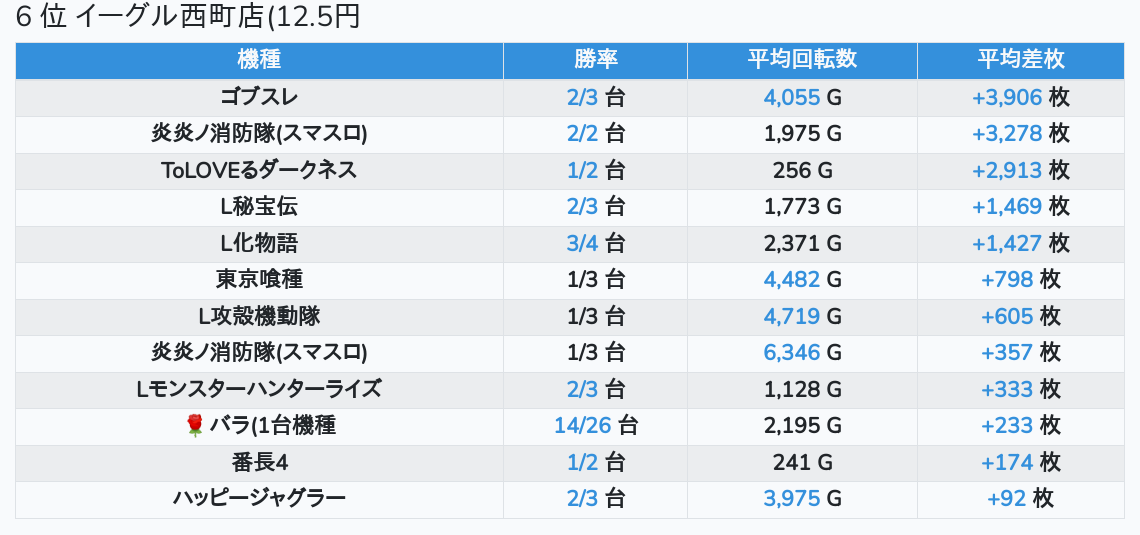
Task: Click the +92 枚 difference value
Action: click(x=1020, y=498)
